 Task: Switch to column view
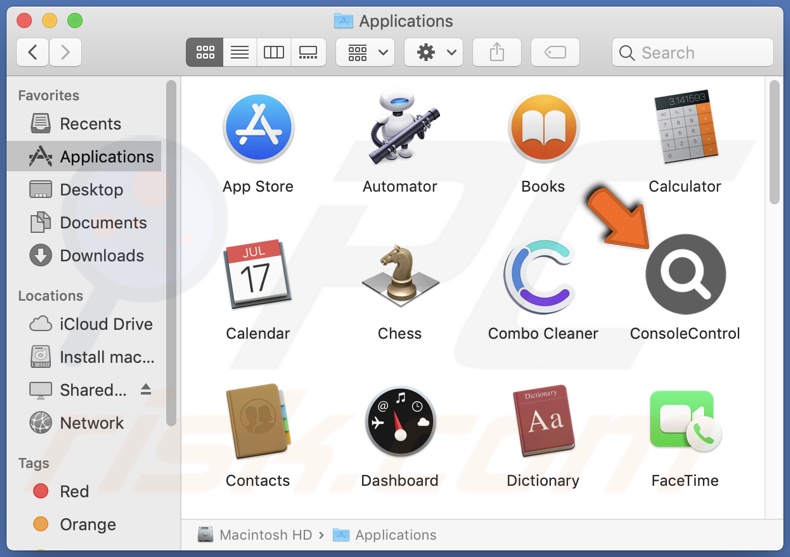click(274, 52)
